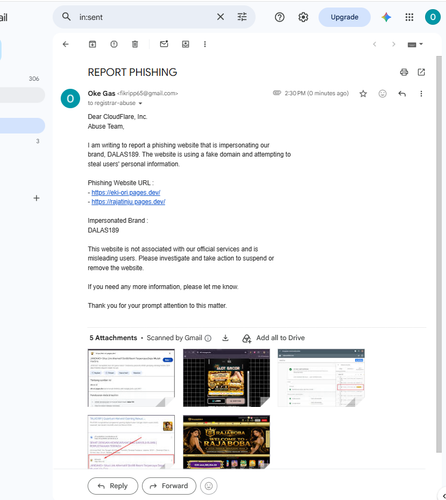Screen dimensions: 446x500
Task: Click the reply arrow in message header
Action: [402, 94]
